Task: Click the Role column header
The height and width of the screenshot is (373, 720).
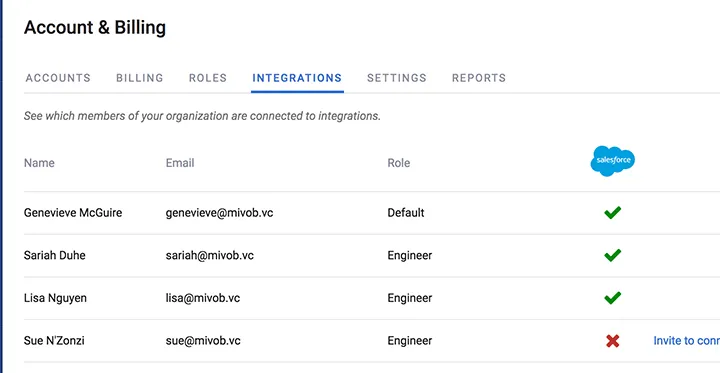Action: (x=399, y=163)
